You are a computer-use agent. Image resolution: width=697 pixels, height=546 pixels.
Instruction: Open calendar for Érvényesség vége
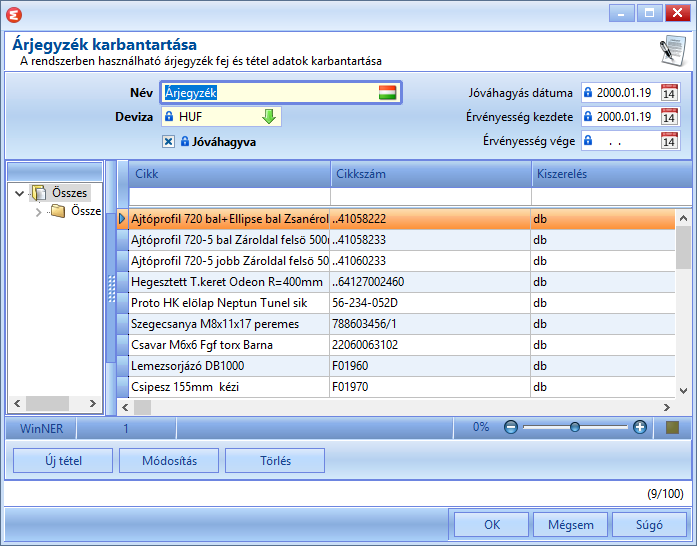pos(669,141)
